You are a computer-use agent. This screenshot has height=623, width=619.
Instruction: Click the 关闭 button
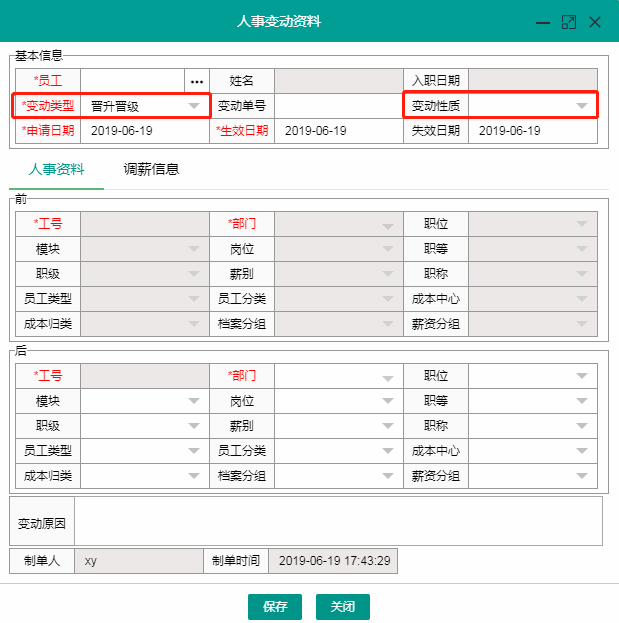(343, 607)
